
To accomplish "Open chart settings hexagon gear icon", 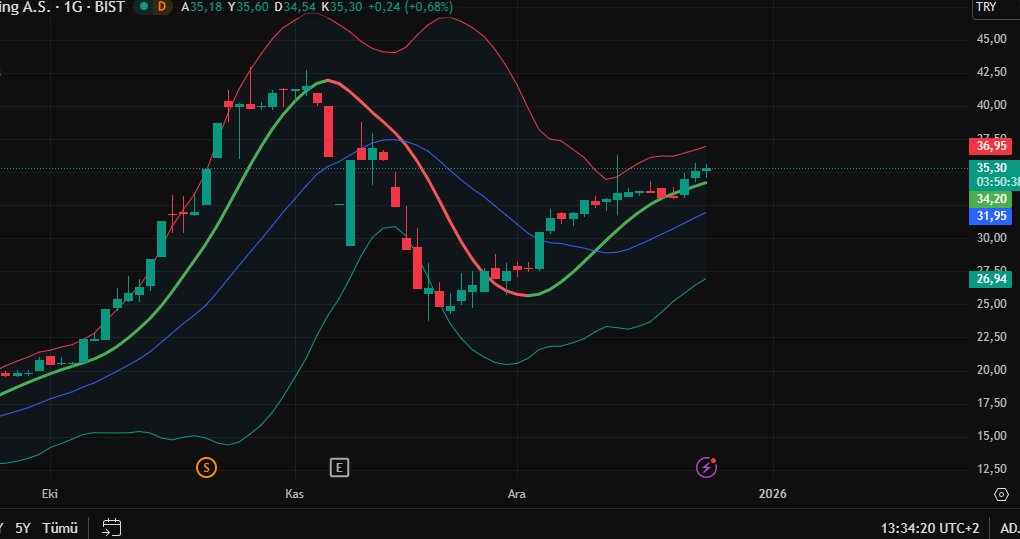I will [x=1002, y=494].
